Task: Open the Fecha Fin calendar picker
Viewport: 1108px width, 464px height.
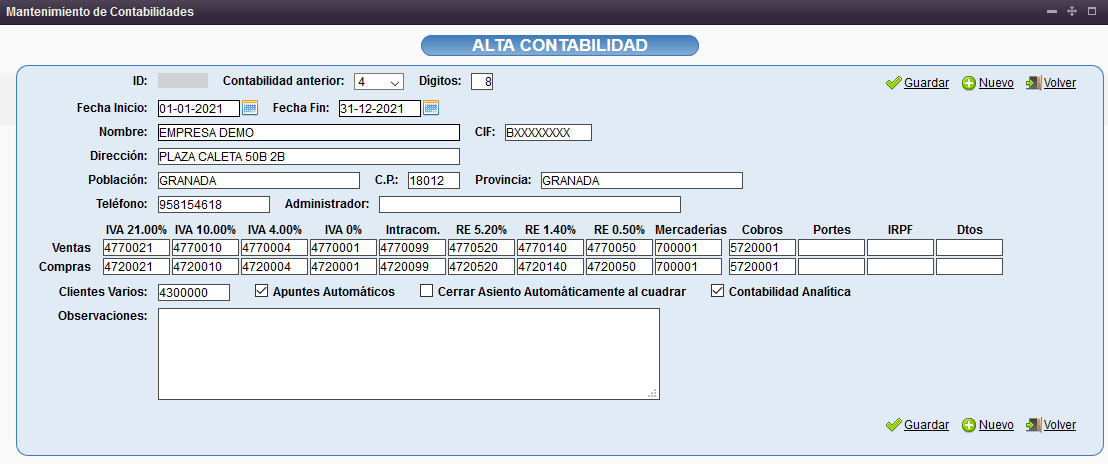Action: (x=431, y=108)
